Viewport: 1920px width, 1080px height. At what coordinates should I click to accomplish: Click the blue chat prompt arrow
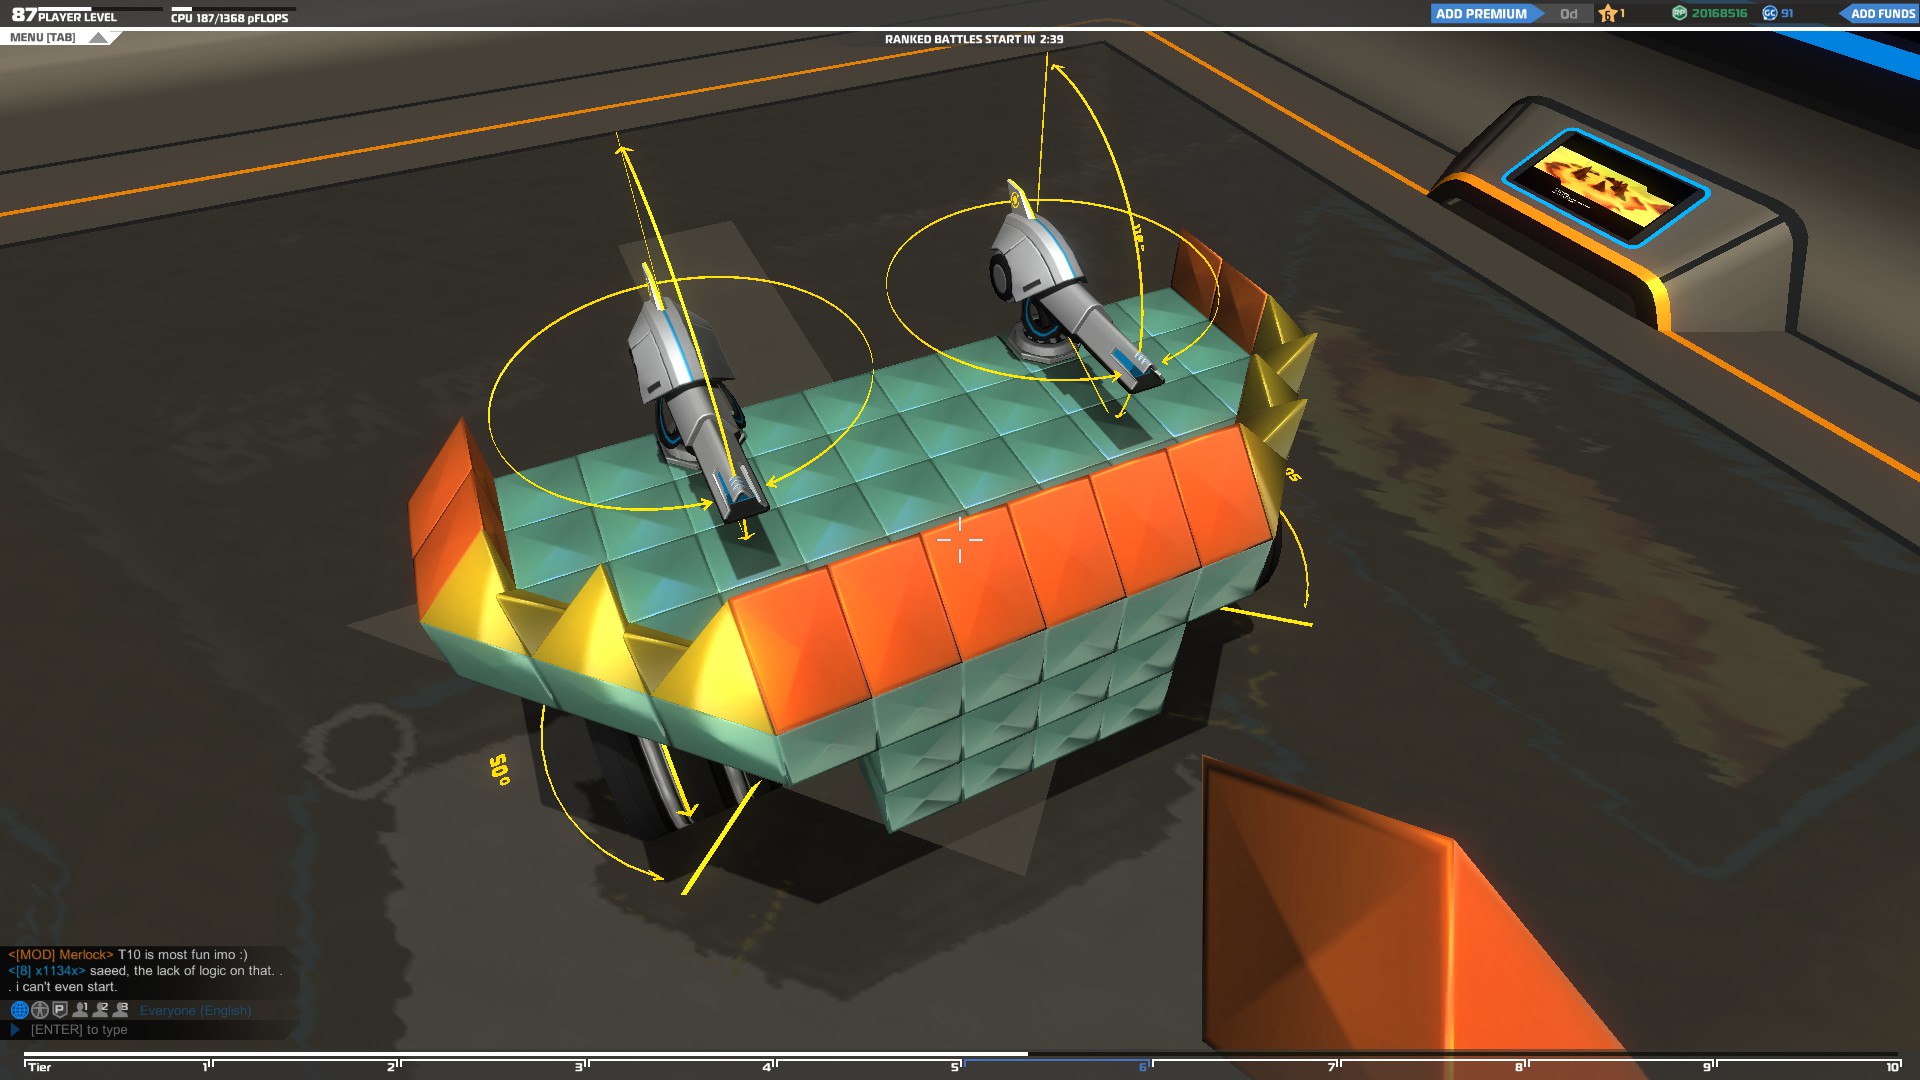(15, 1030)
